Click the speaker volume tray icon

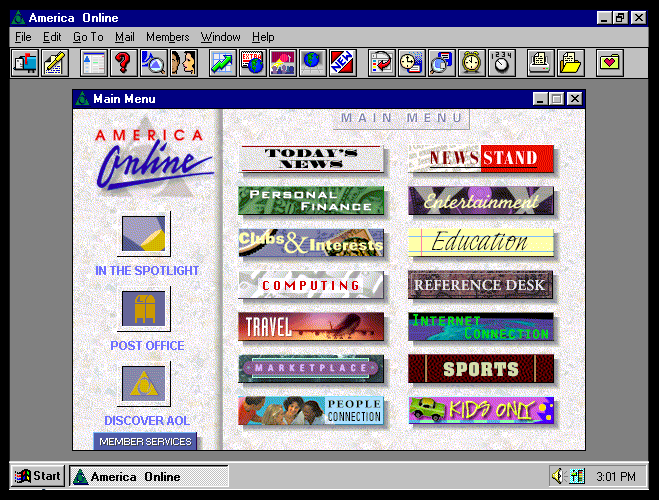point(558,476)
